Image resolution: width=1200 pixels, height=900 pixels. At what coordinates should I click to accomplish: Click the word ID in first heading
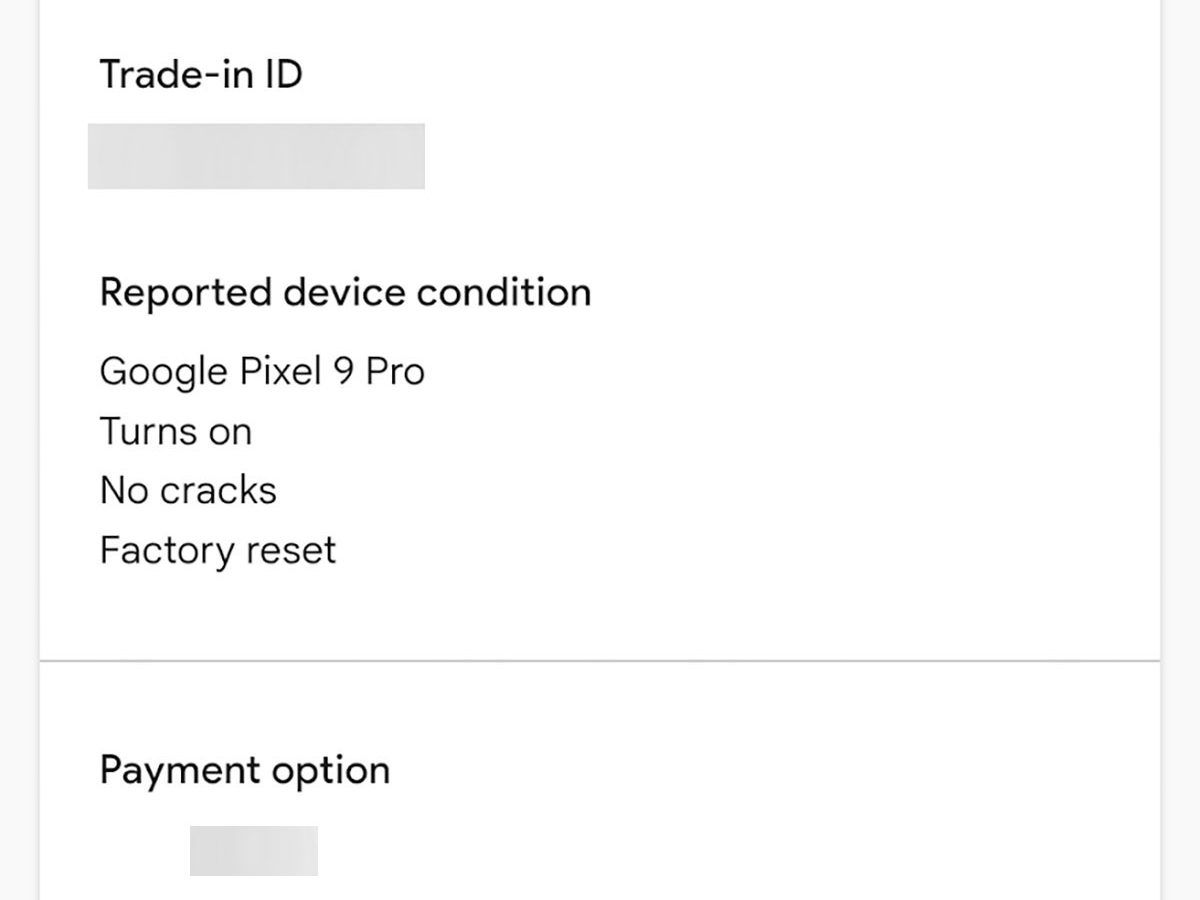[x=283, y=75]
